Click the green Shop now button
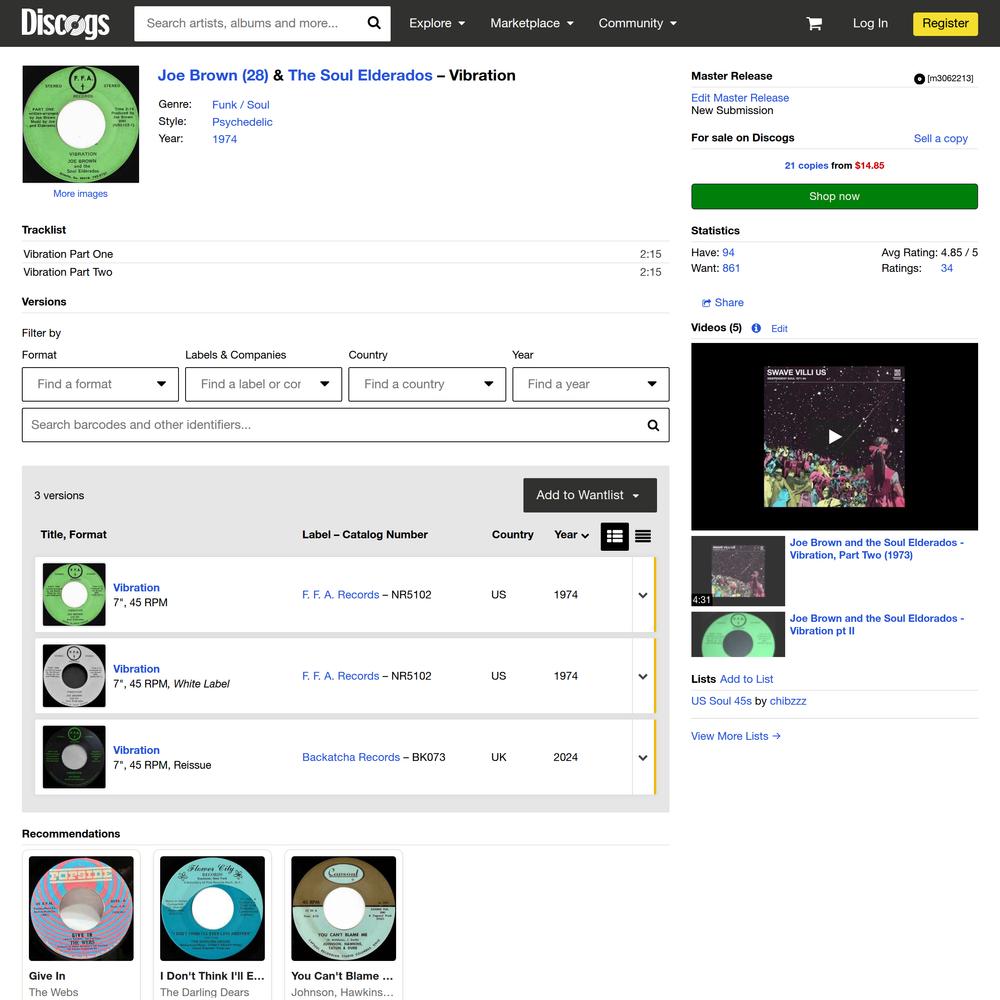1000x1000 pixels. (834, 196)
